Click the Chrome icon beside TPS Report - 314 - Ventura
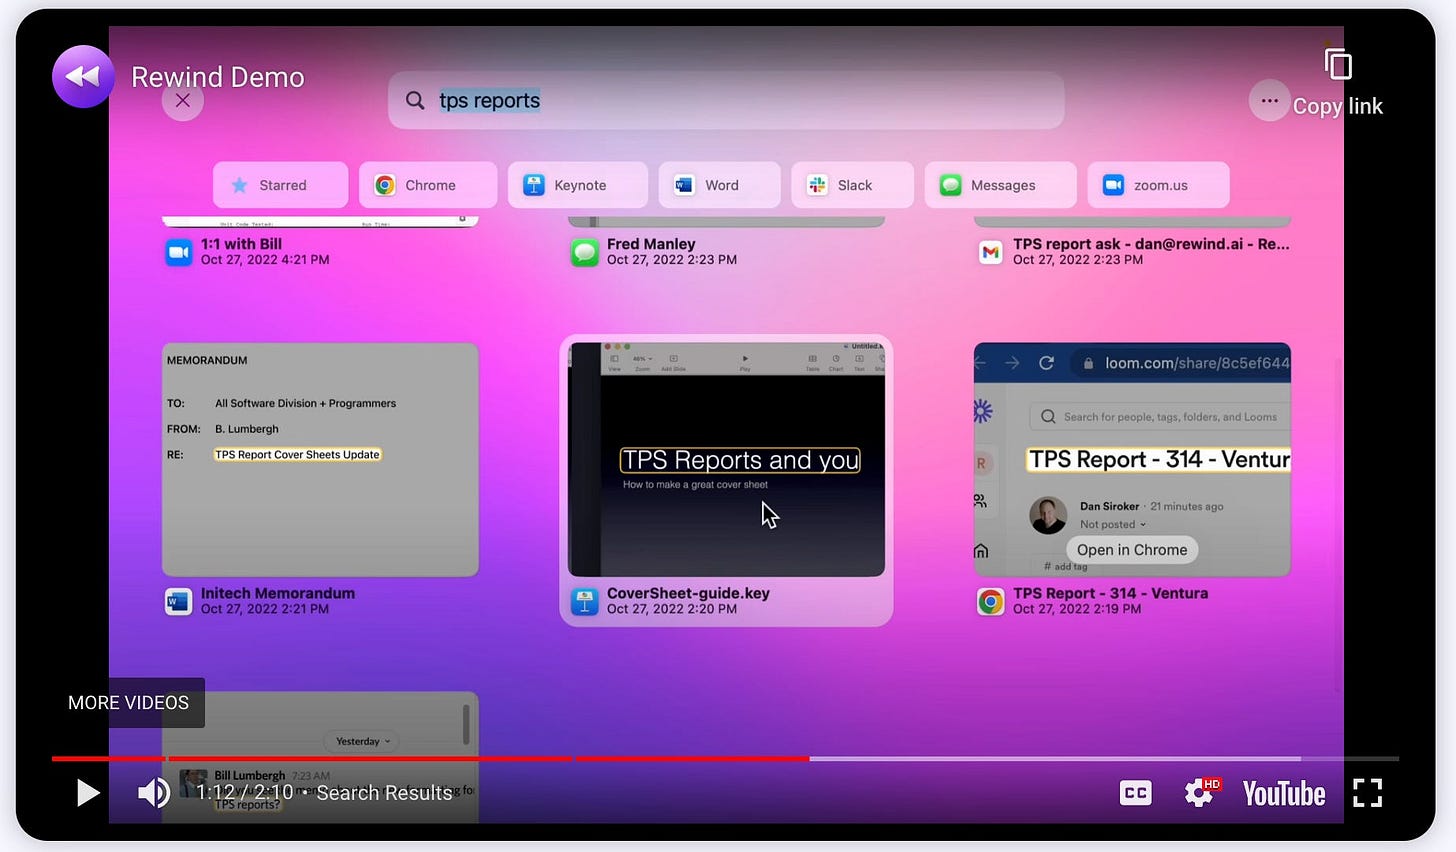Viewport: 1456px width, 852px height. [990, 601]
